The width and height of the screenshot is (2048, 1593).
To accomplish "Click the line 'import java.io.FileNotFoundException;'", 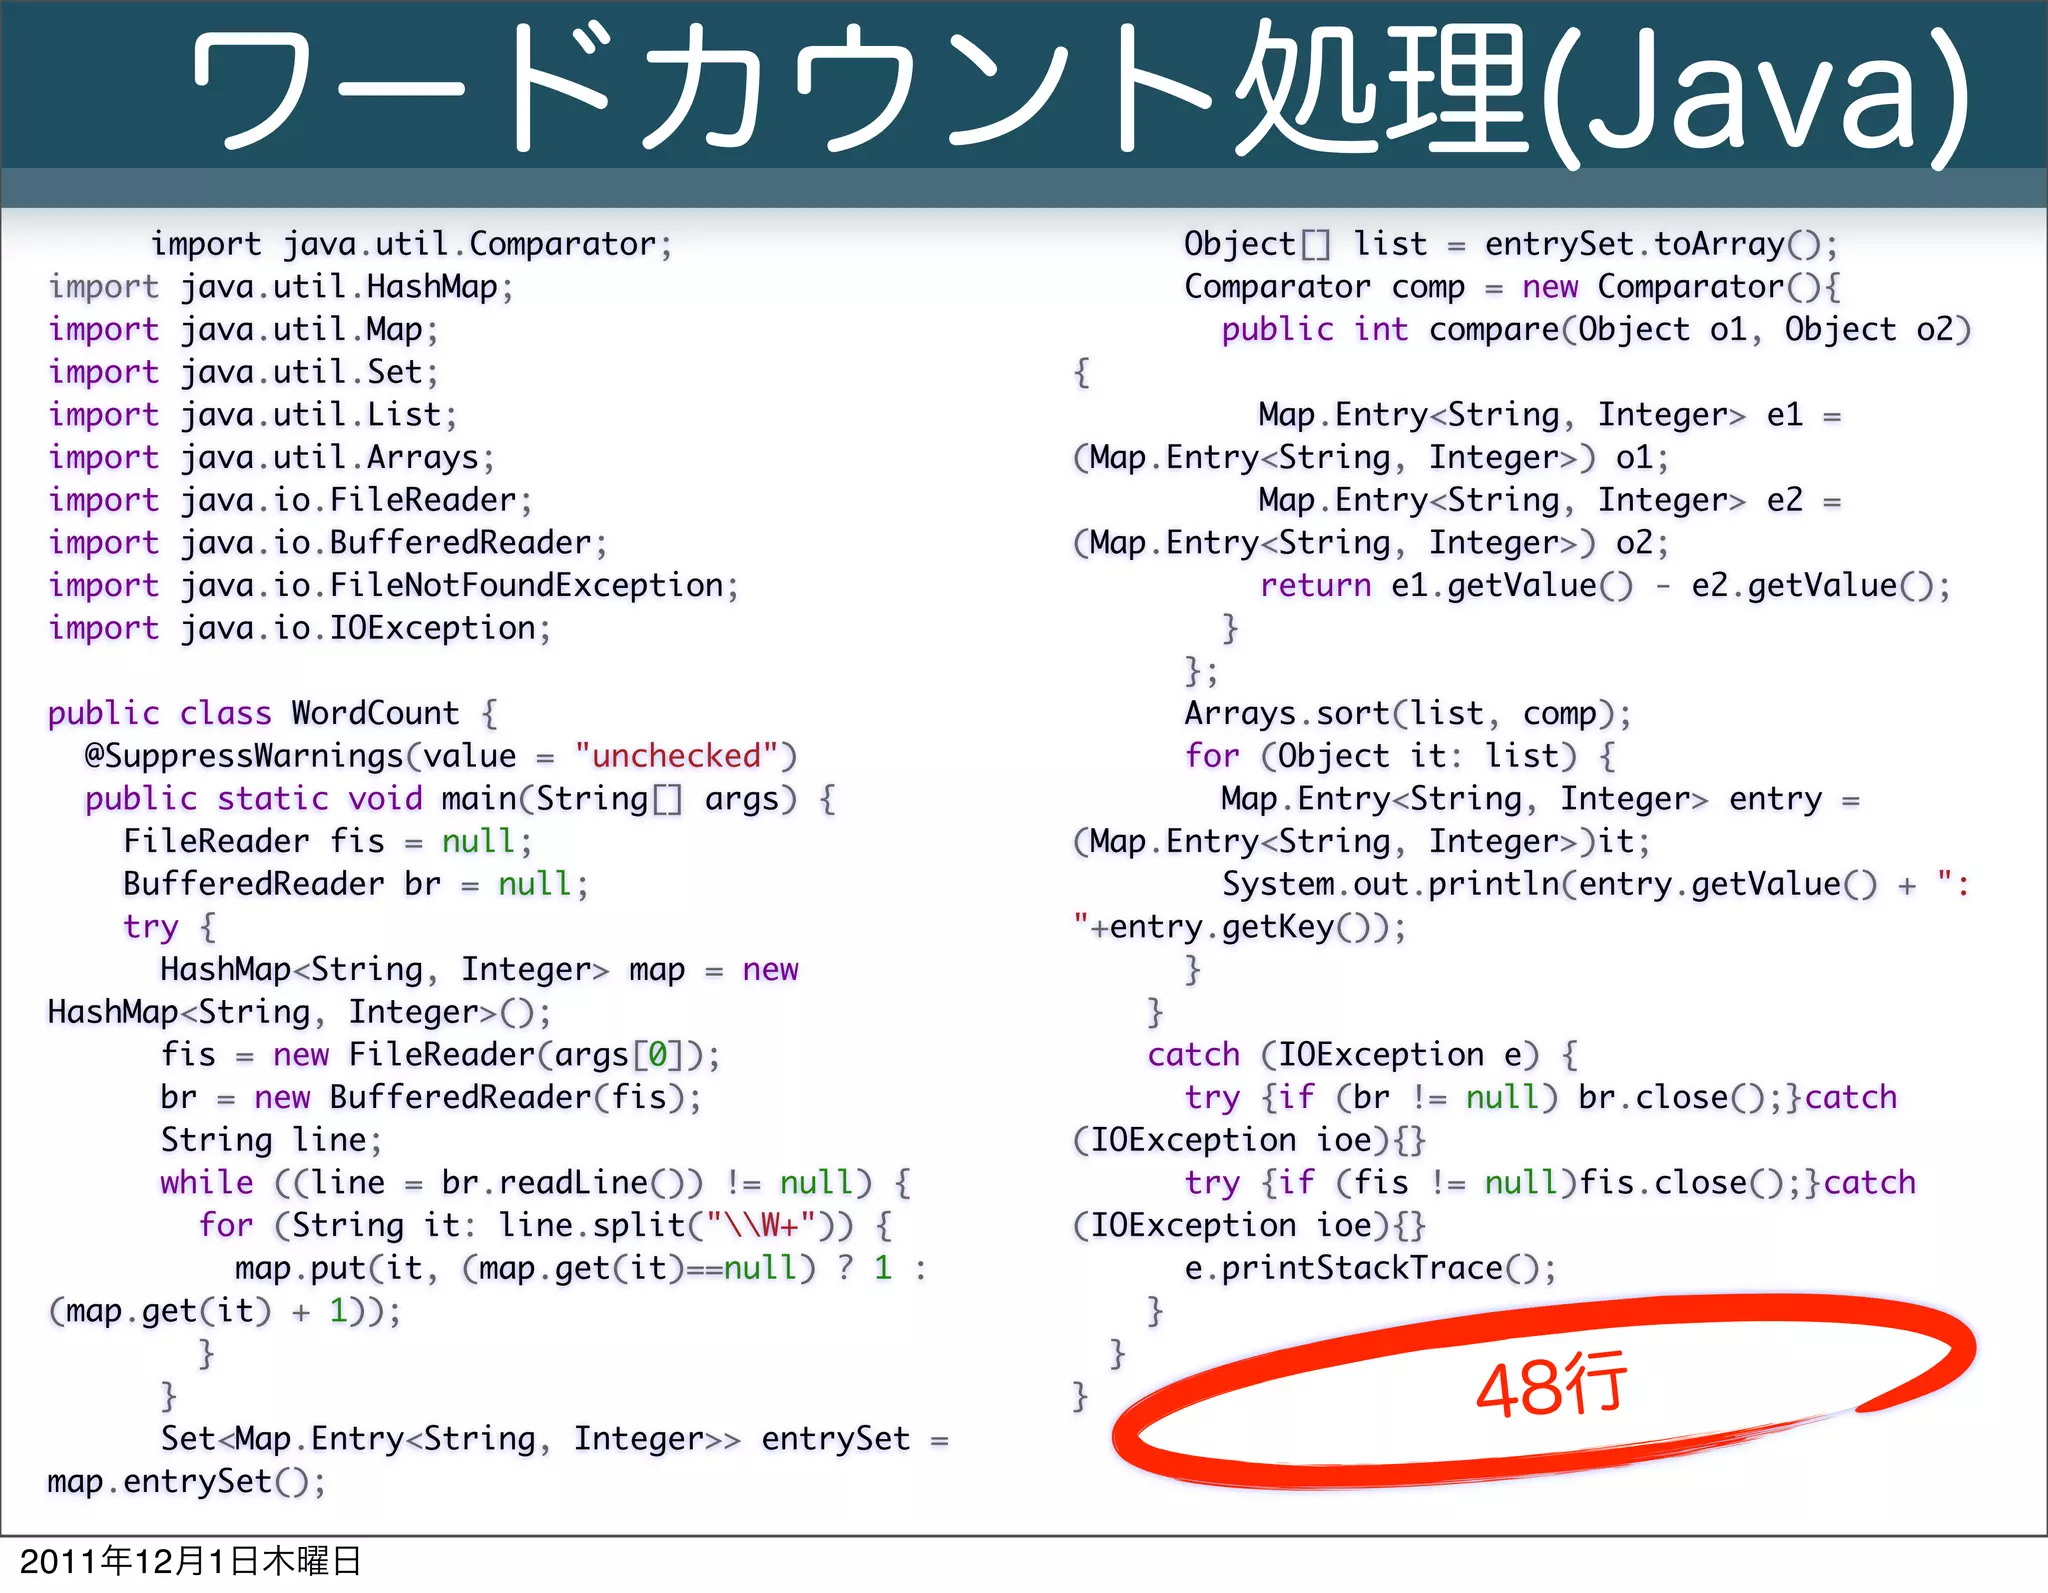I will click(394, 586).
